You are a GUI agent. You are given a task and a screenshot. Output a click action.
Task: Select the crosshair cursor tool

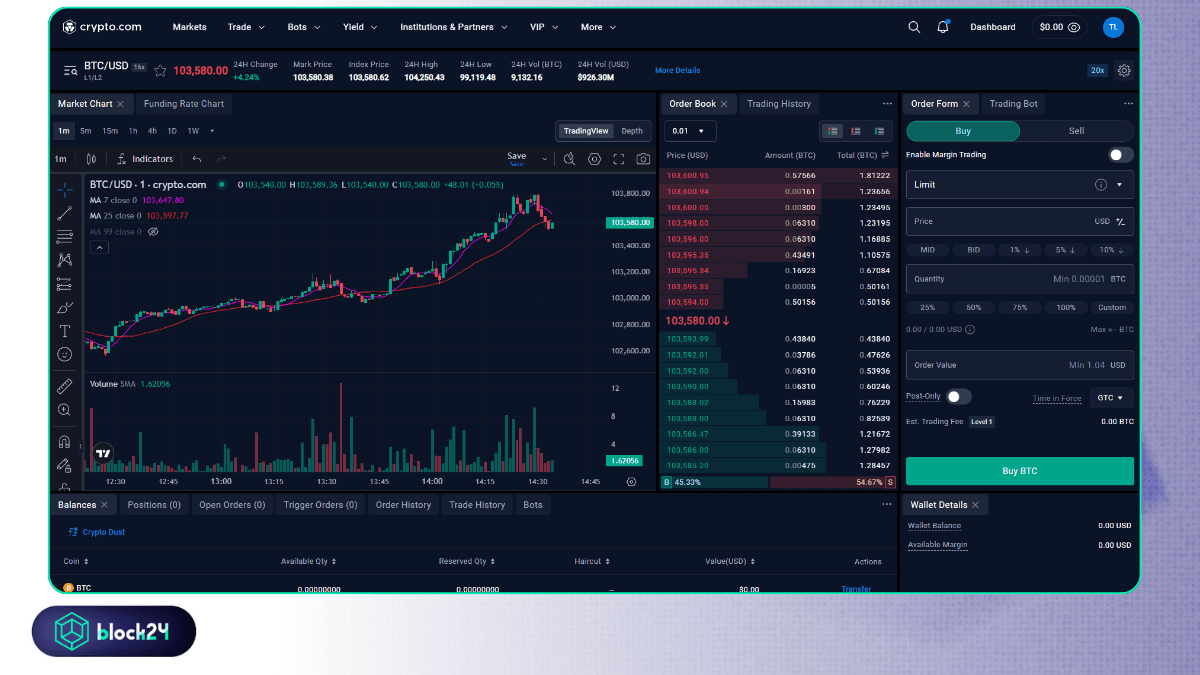(65, 189)
